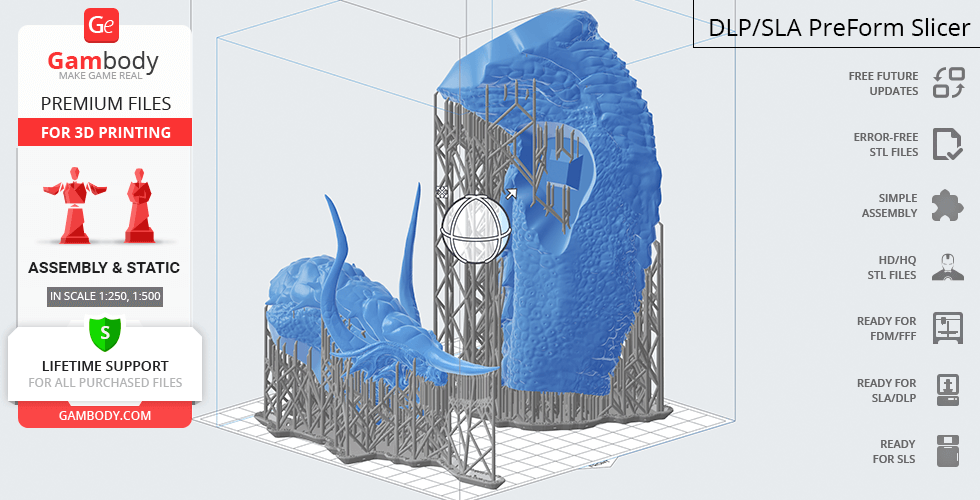
Task: Click the Simple Assembly puzzle piece icon
Action: [948, 205]
